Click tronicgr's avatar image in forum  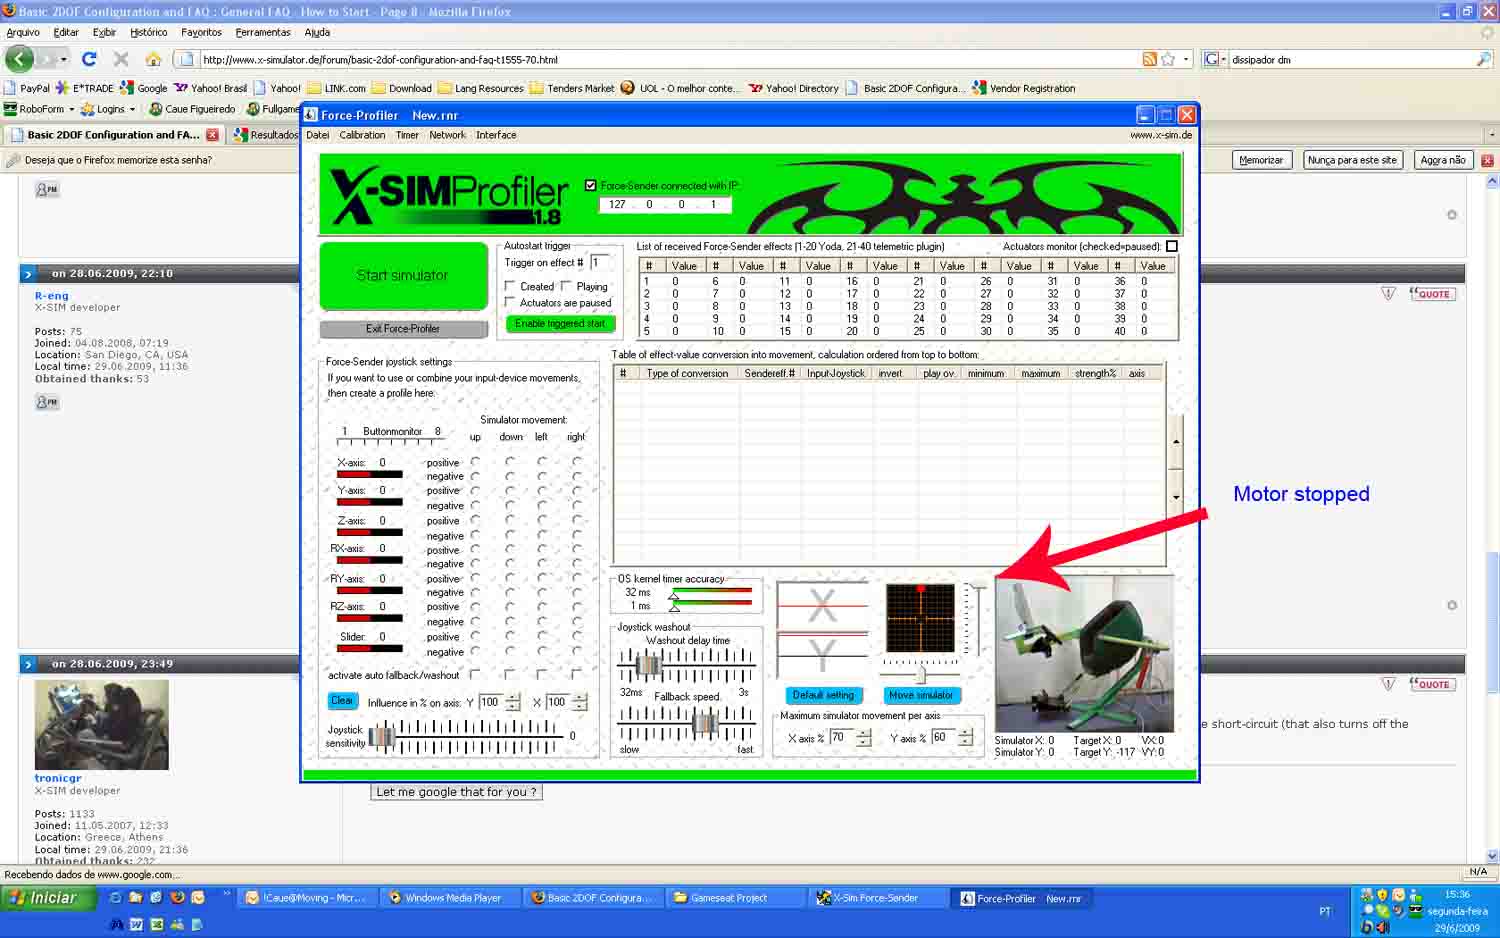102,725
